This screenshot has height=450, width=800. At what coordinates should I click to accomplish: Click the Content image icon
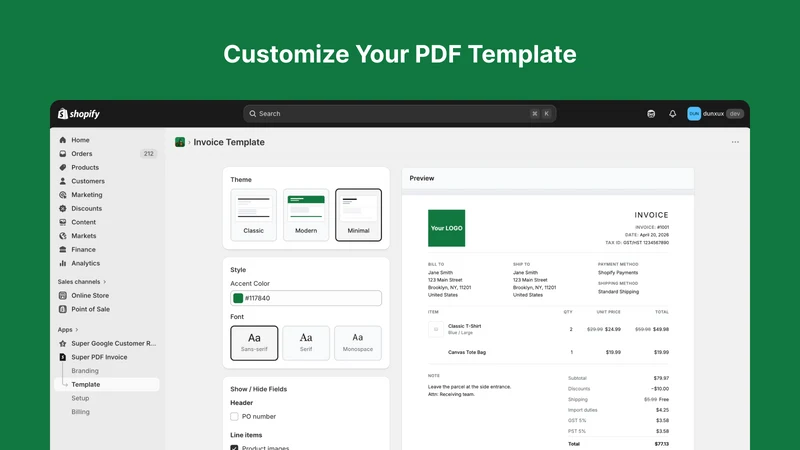tap(63, 222)
